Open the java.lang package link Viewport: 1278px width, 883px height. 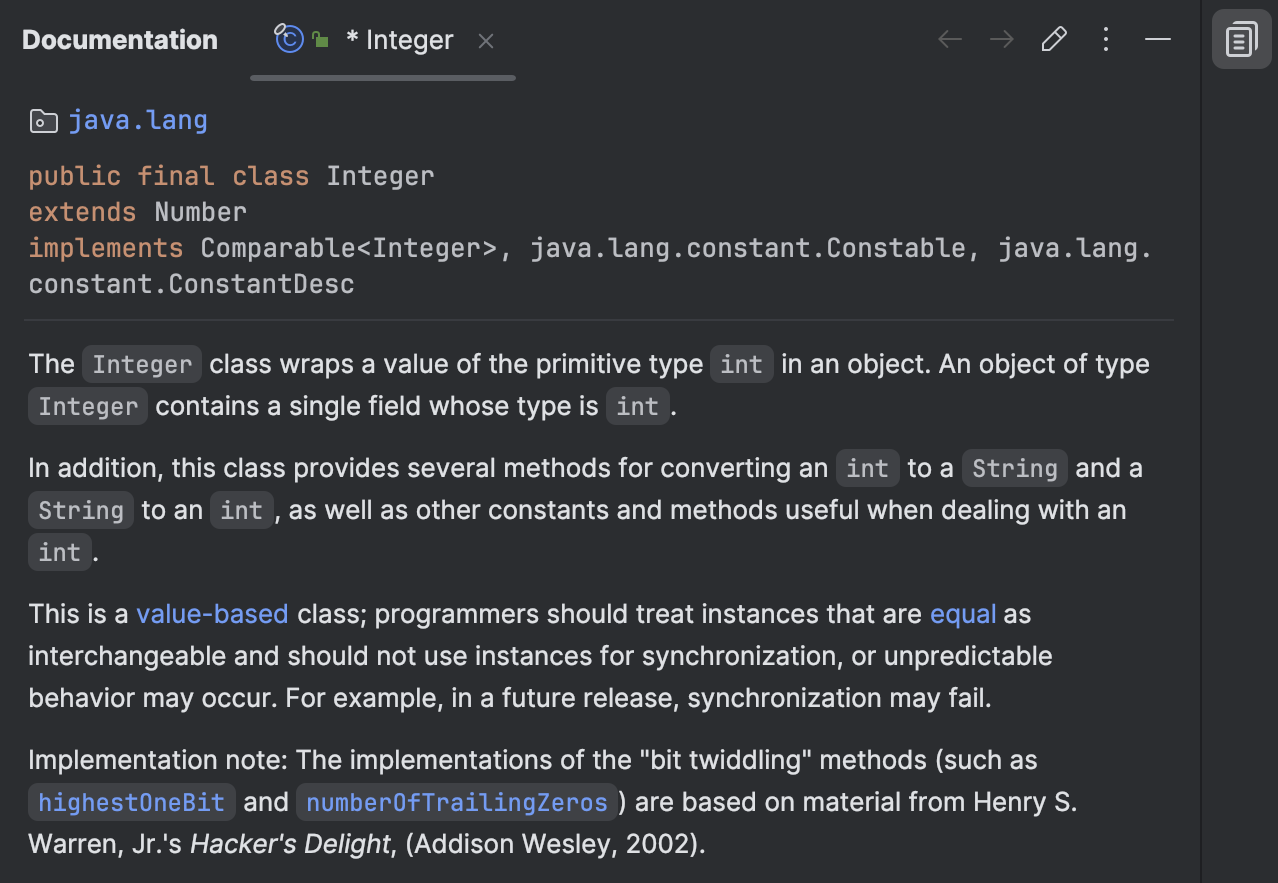click(x=137, y=120)
